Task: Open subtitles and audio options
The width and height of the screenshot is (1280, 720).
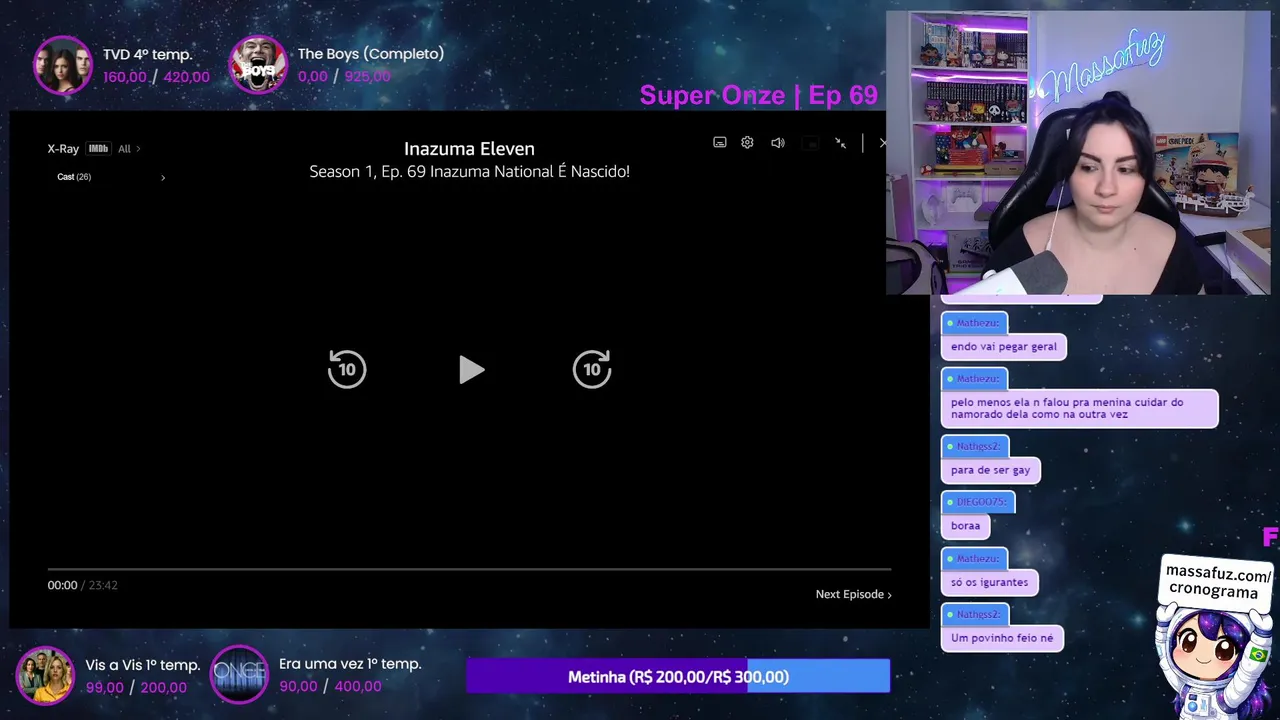Action: point(719,143)
